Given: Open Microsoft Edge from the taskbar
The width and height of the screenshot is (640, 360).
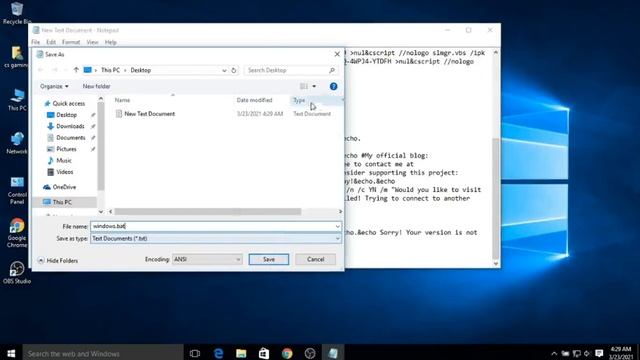Looking at the screenshot, I should (x=218, y=353).
